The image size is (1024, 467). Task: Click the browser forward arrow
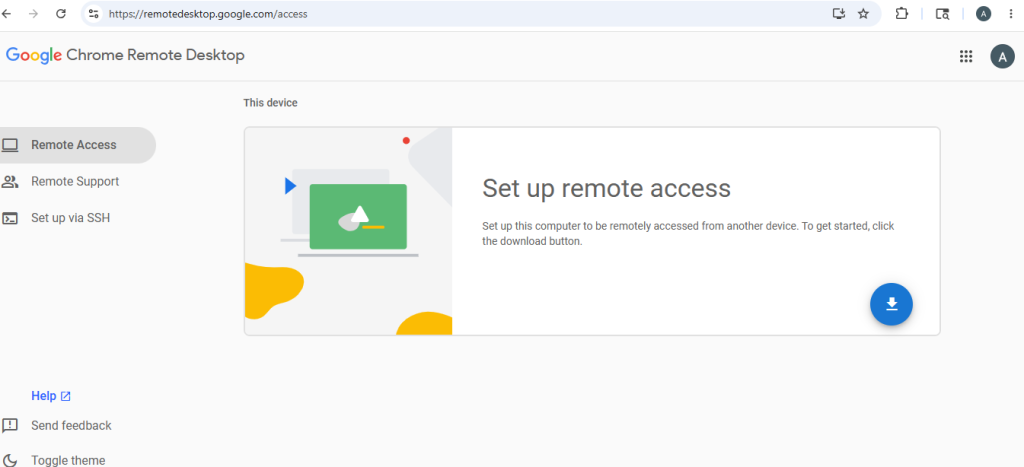click(x=34, y=14)
